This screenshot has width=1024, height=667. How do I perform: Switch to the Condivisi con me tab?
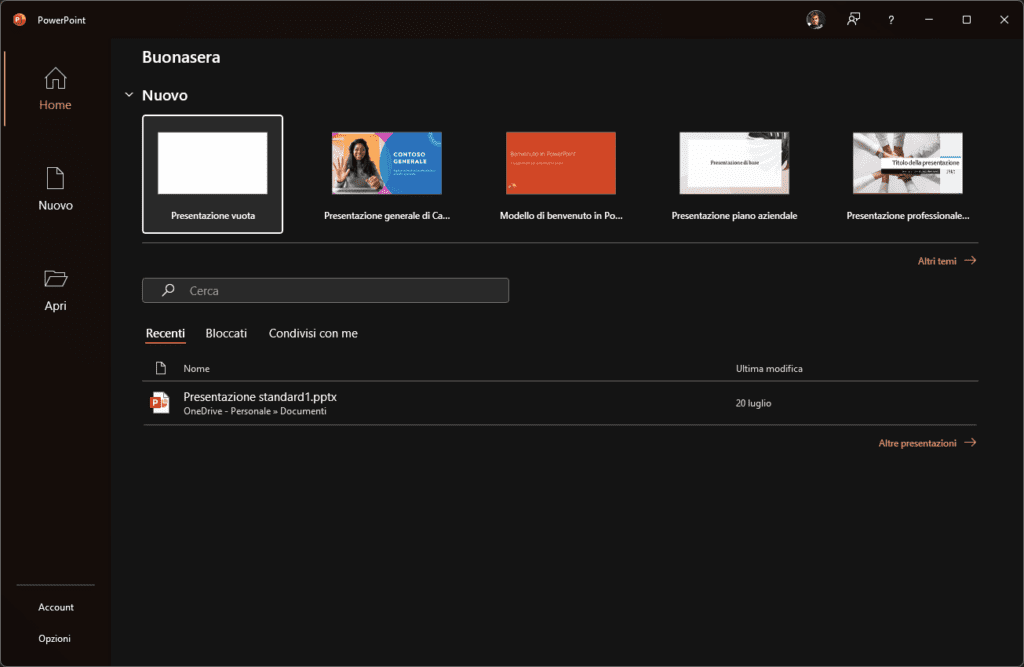pos(313,333)
